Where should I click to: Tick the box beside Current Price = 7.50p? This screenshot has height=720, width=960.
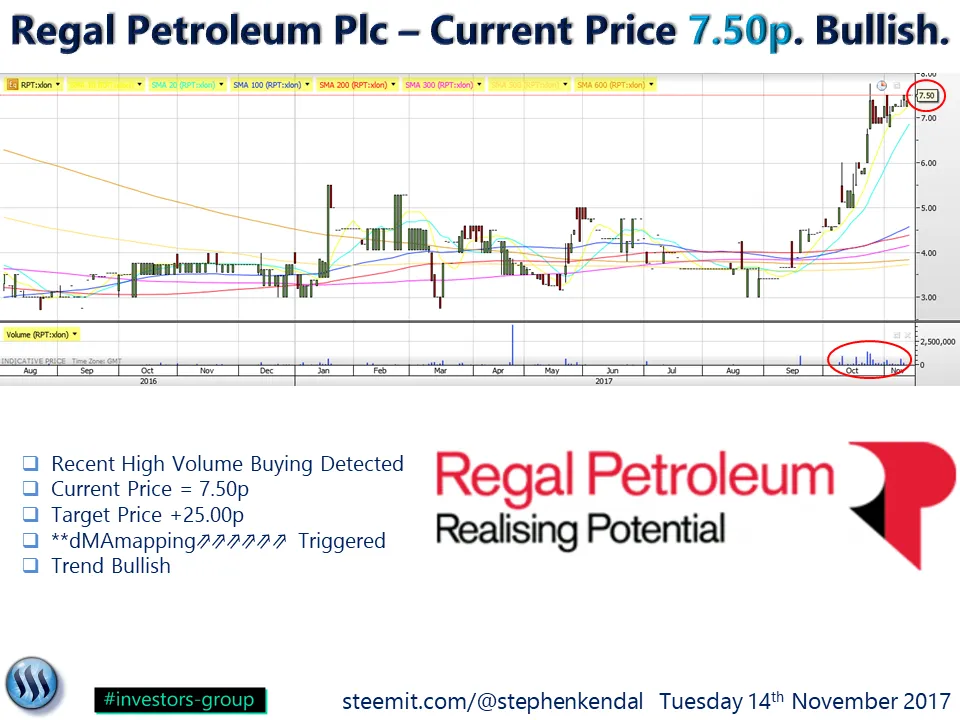pos(31,488)
